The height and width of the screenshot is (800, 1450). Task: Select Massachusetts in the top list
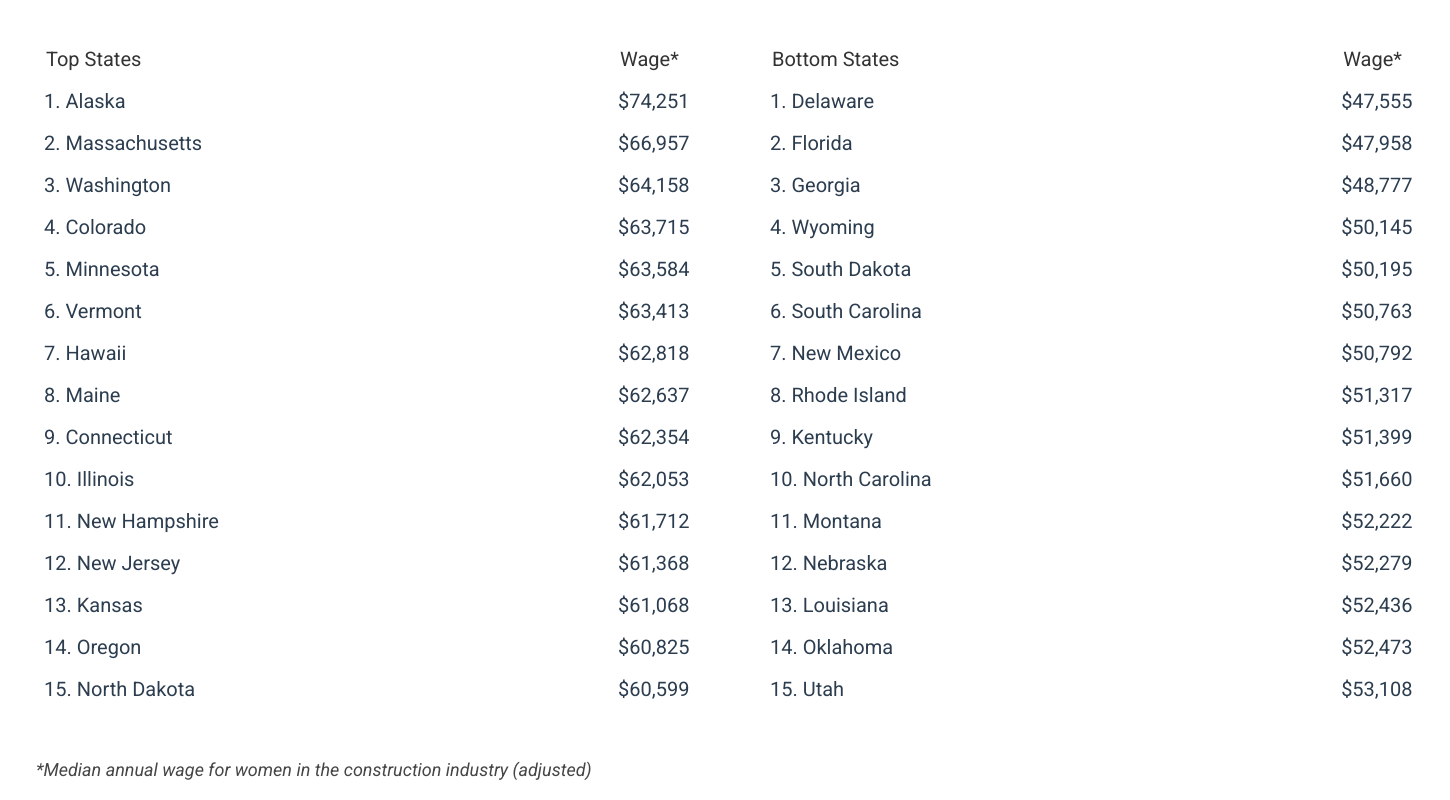point(123,143)
